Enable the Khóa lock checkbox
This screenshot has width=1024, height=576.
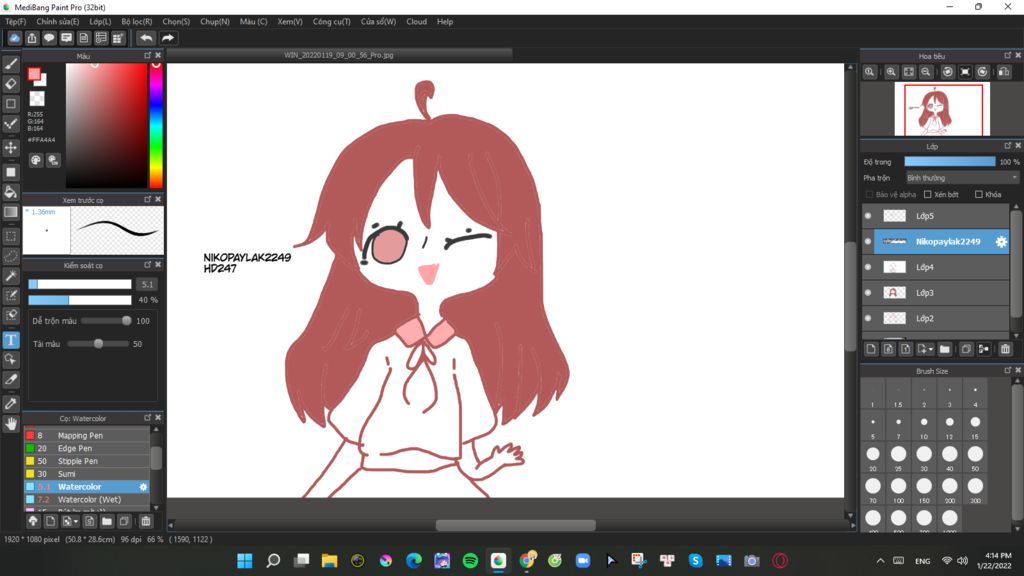point(978,195)
